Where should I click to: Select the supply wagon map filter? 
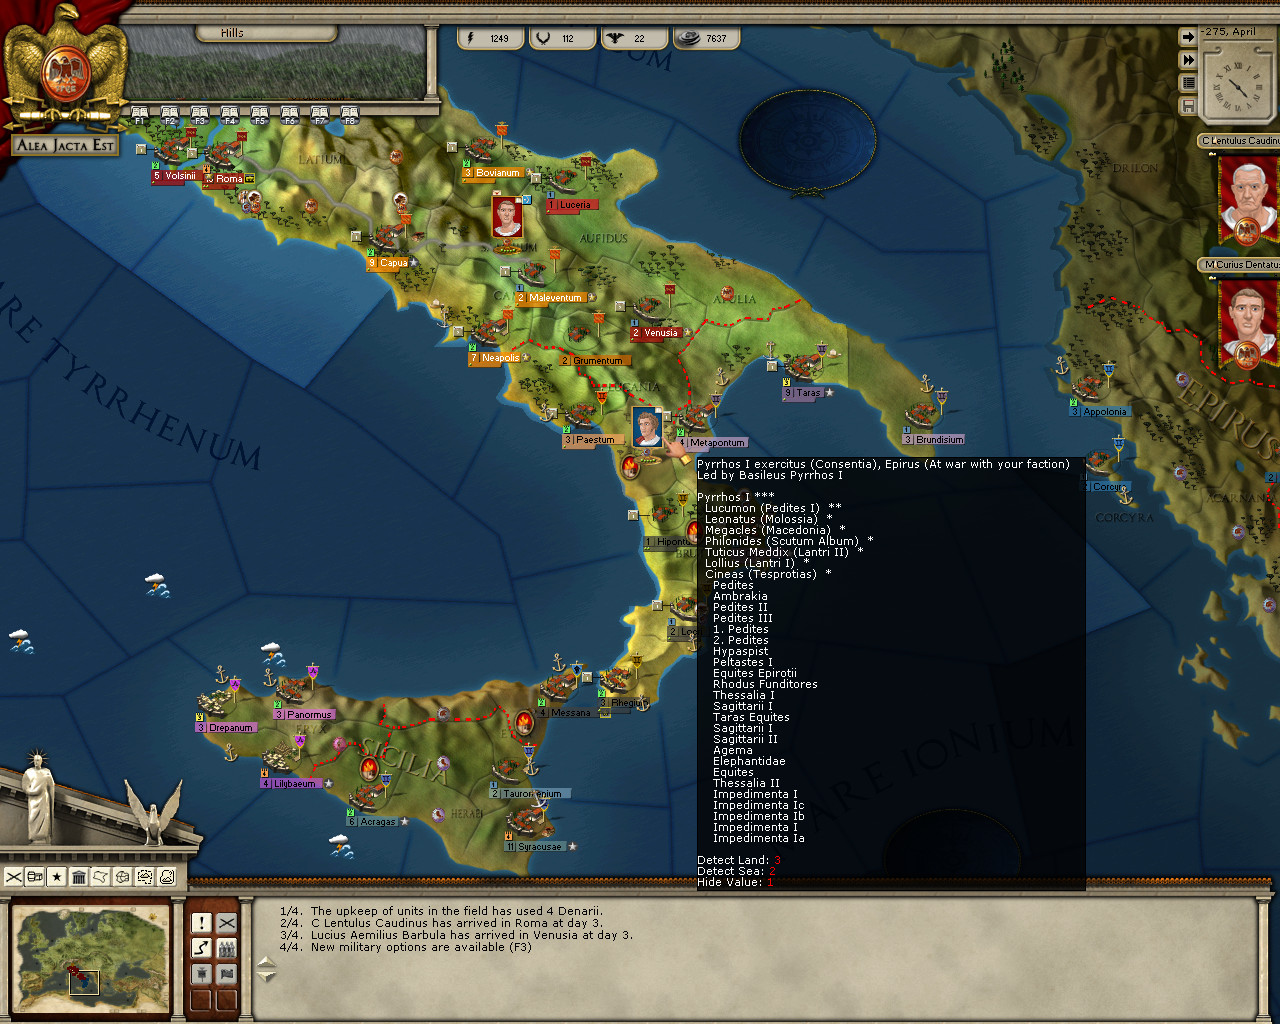(35, 877)
